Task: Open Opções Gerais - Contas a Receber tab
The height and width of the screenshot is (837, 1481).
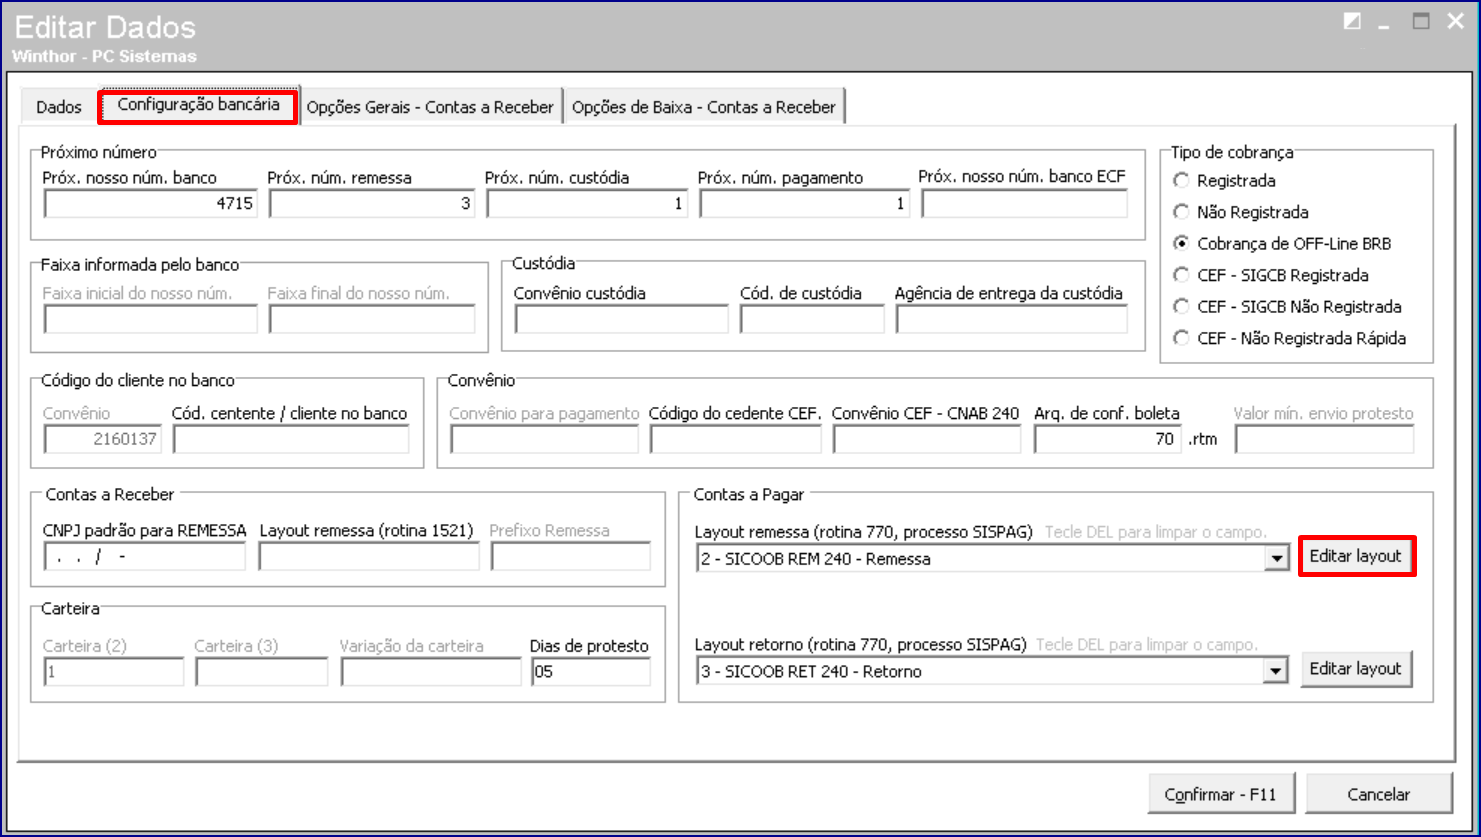Action: click(430, 107)
